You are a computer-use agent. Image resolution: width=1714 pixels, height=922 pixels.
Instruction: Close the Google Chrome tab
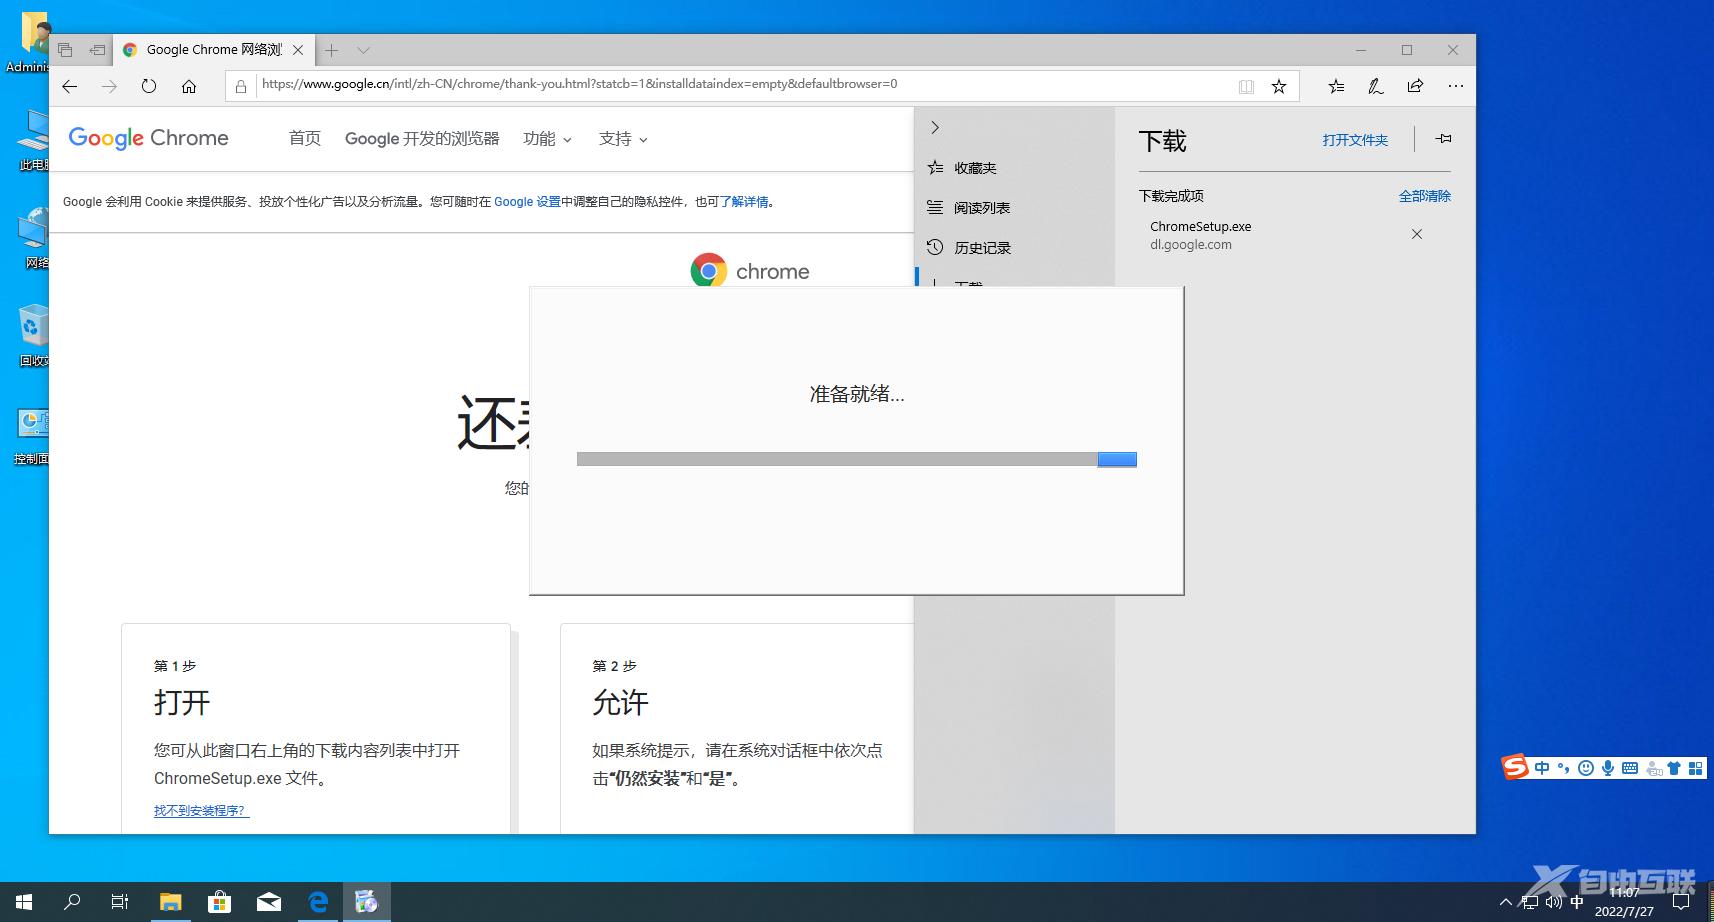pos(298,50)
